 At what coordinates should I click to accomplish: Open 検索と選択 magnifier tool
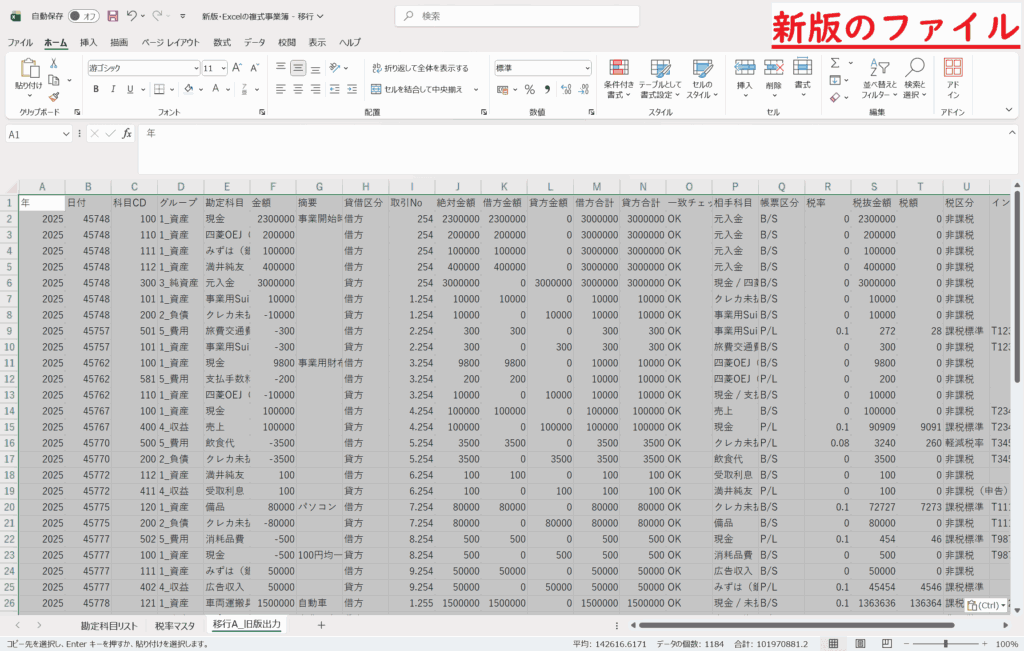coord(913,75)
